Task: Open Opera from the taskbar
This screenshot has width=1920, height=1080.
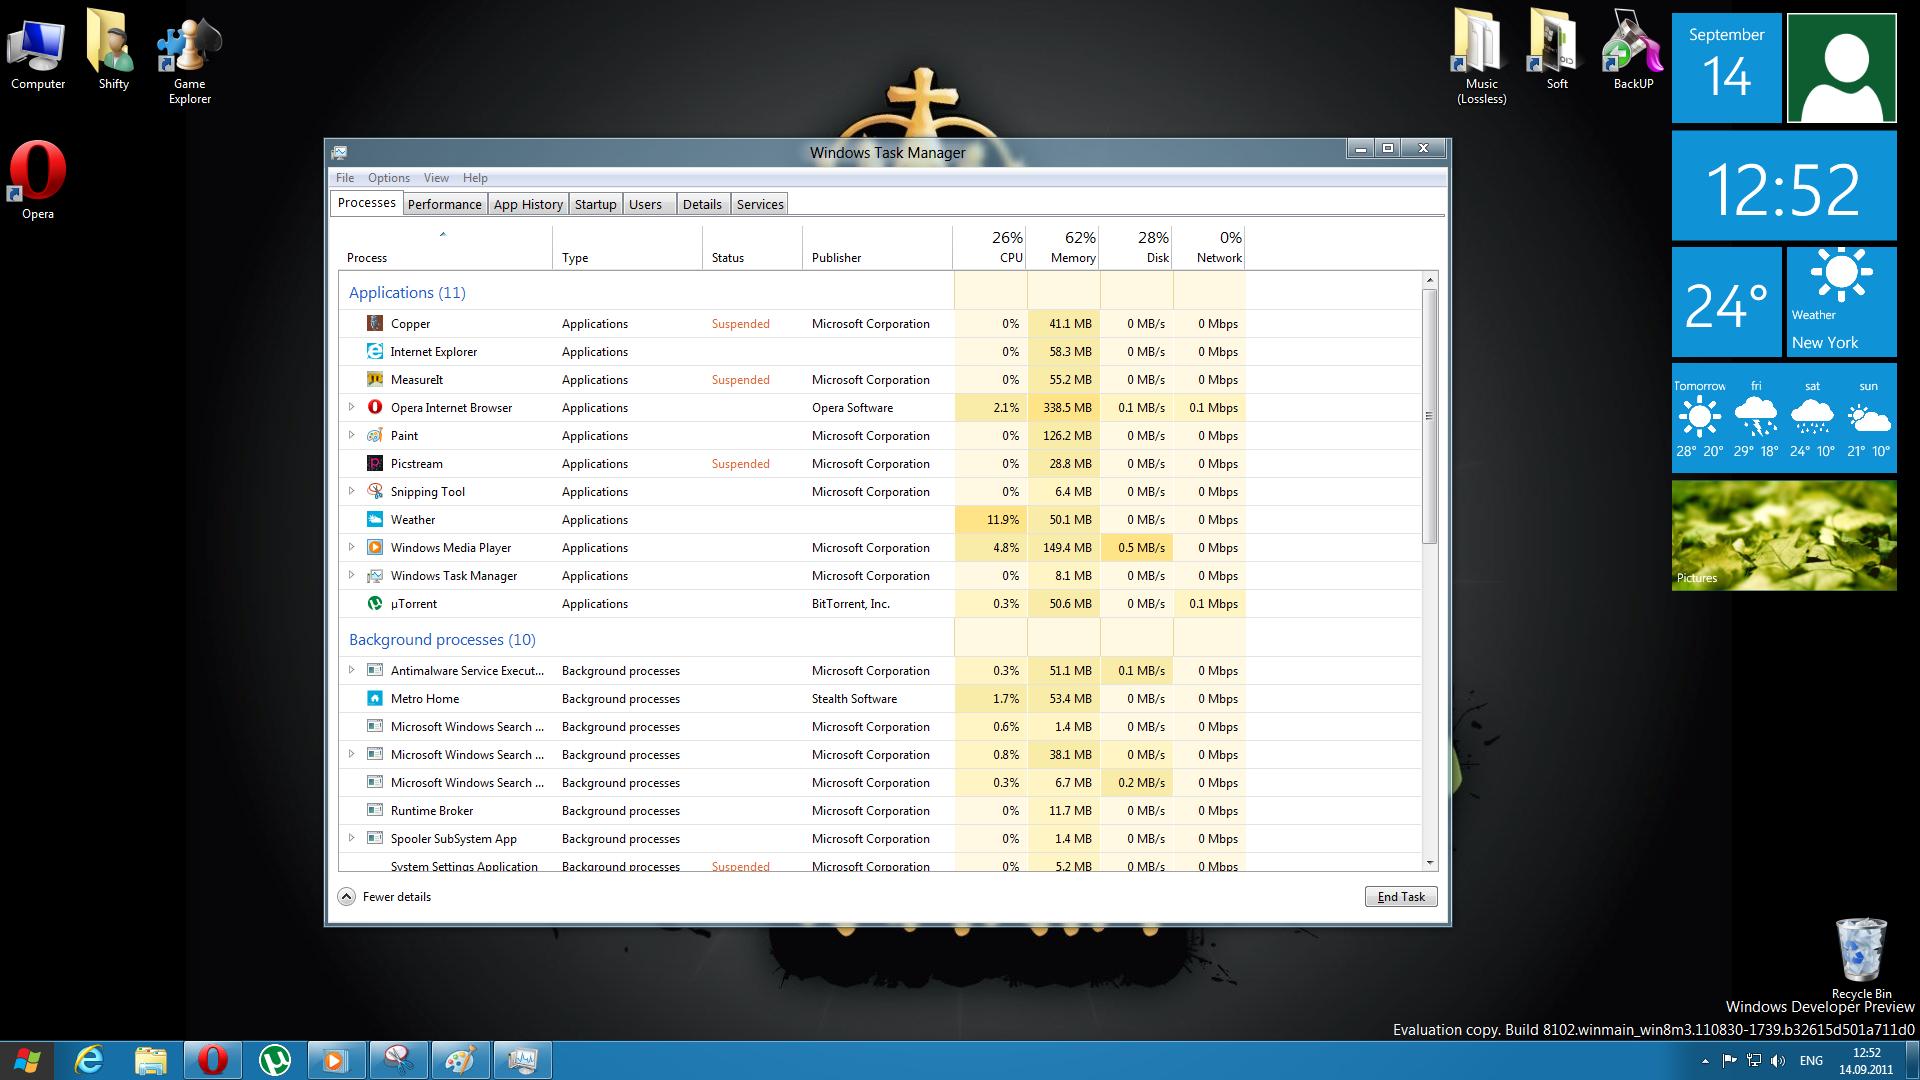Action: (213, 1060)
